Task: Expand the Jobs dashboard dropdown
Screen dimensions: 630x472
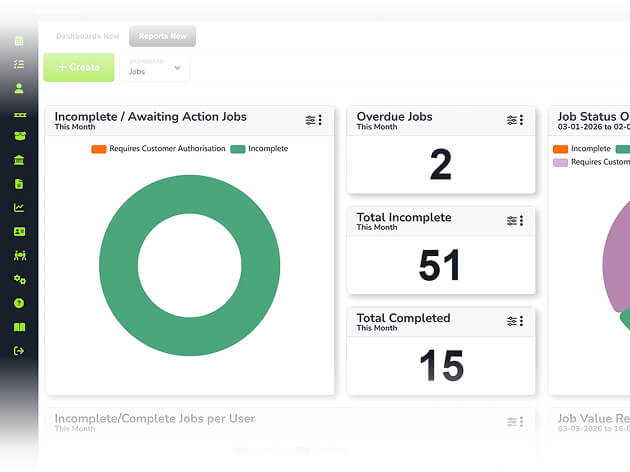Action: click(155, 67)
